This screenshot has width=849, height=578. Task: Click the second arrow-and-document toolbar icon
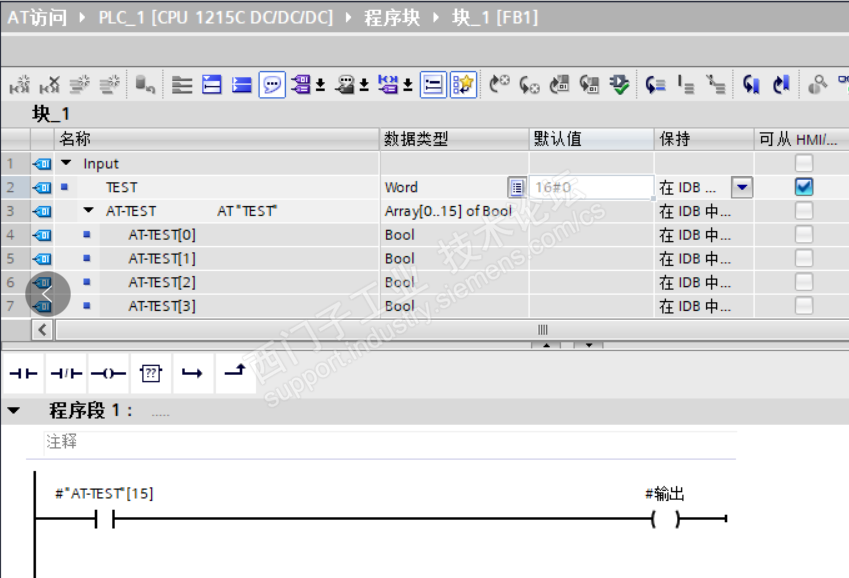click(x=589, y=85)
